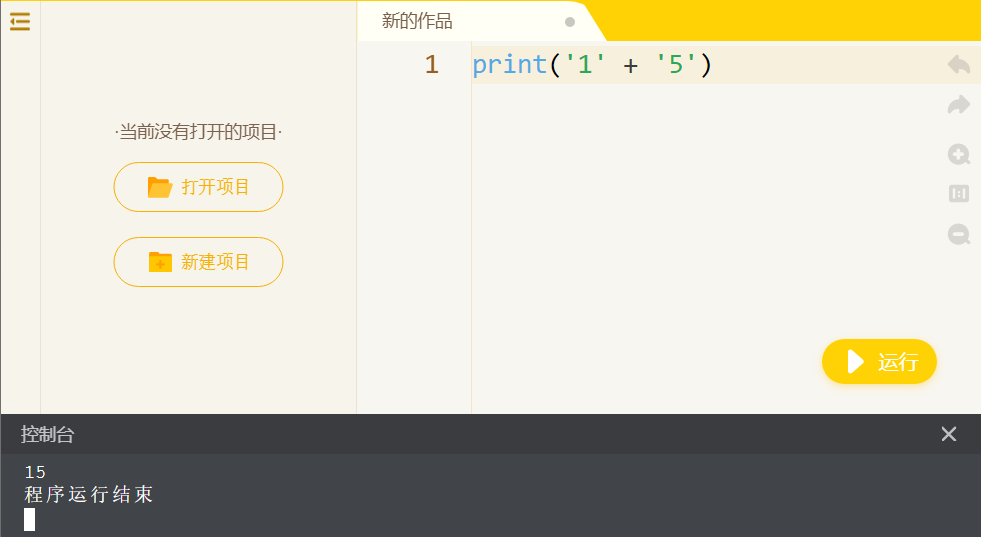The width and height of the screenshot is (981, 537).
Task: Click the '5' string literal in code
Action: pyautogui.click(x=676, y=64)
